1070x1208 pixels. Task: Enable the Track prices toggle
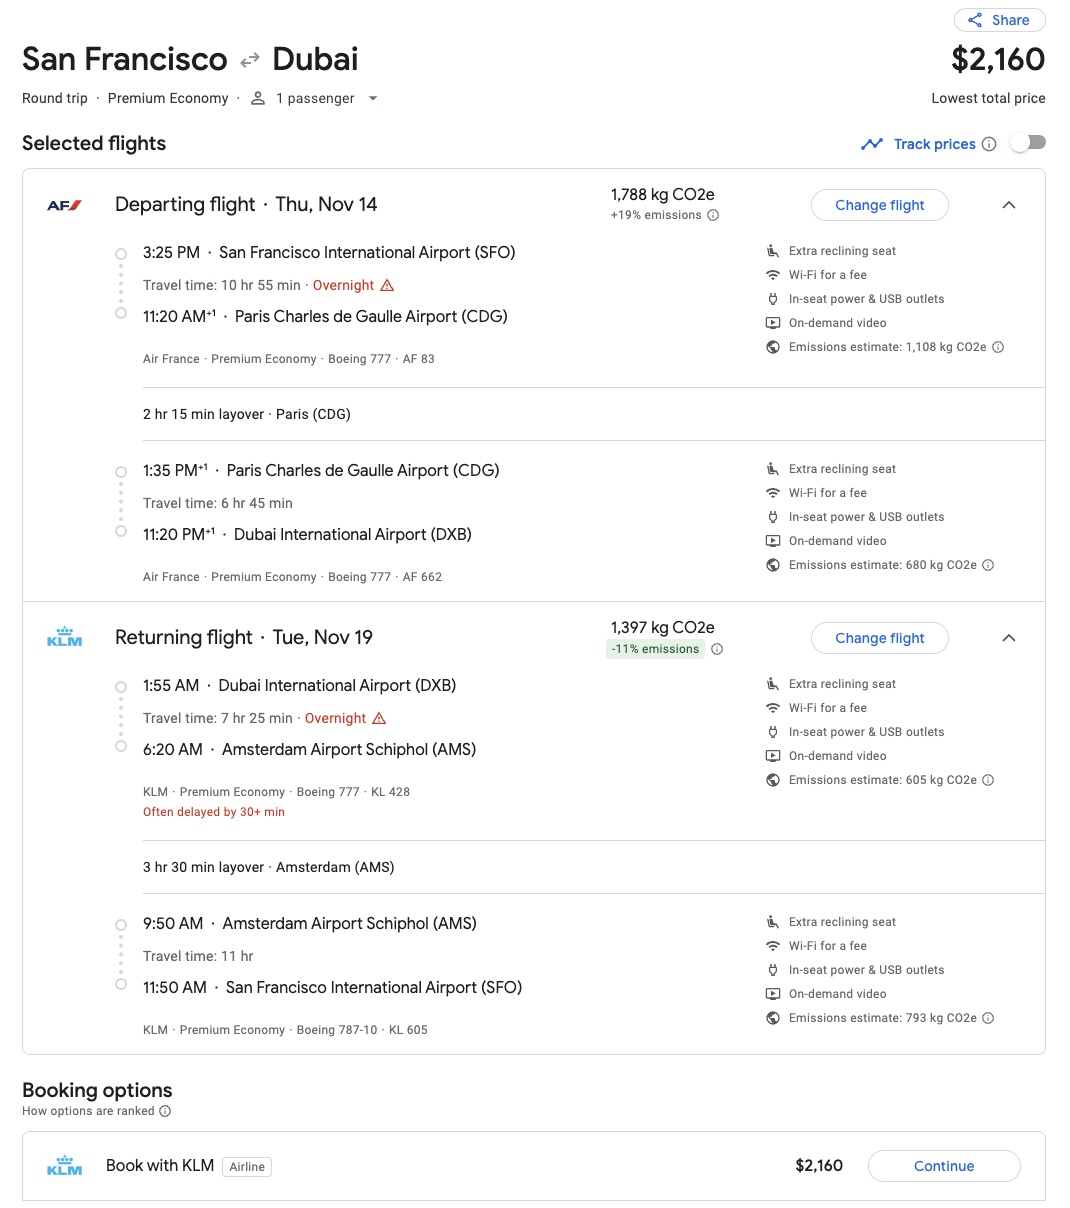tap(1028, 143)
